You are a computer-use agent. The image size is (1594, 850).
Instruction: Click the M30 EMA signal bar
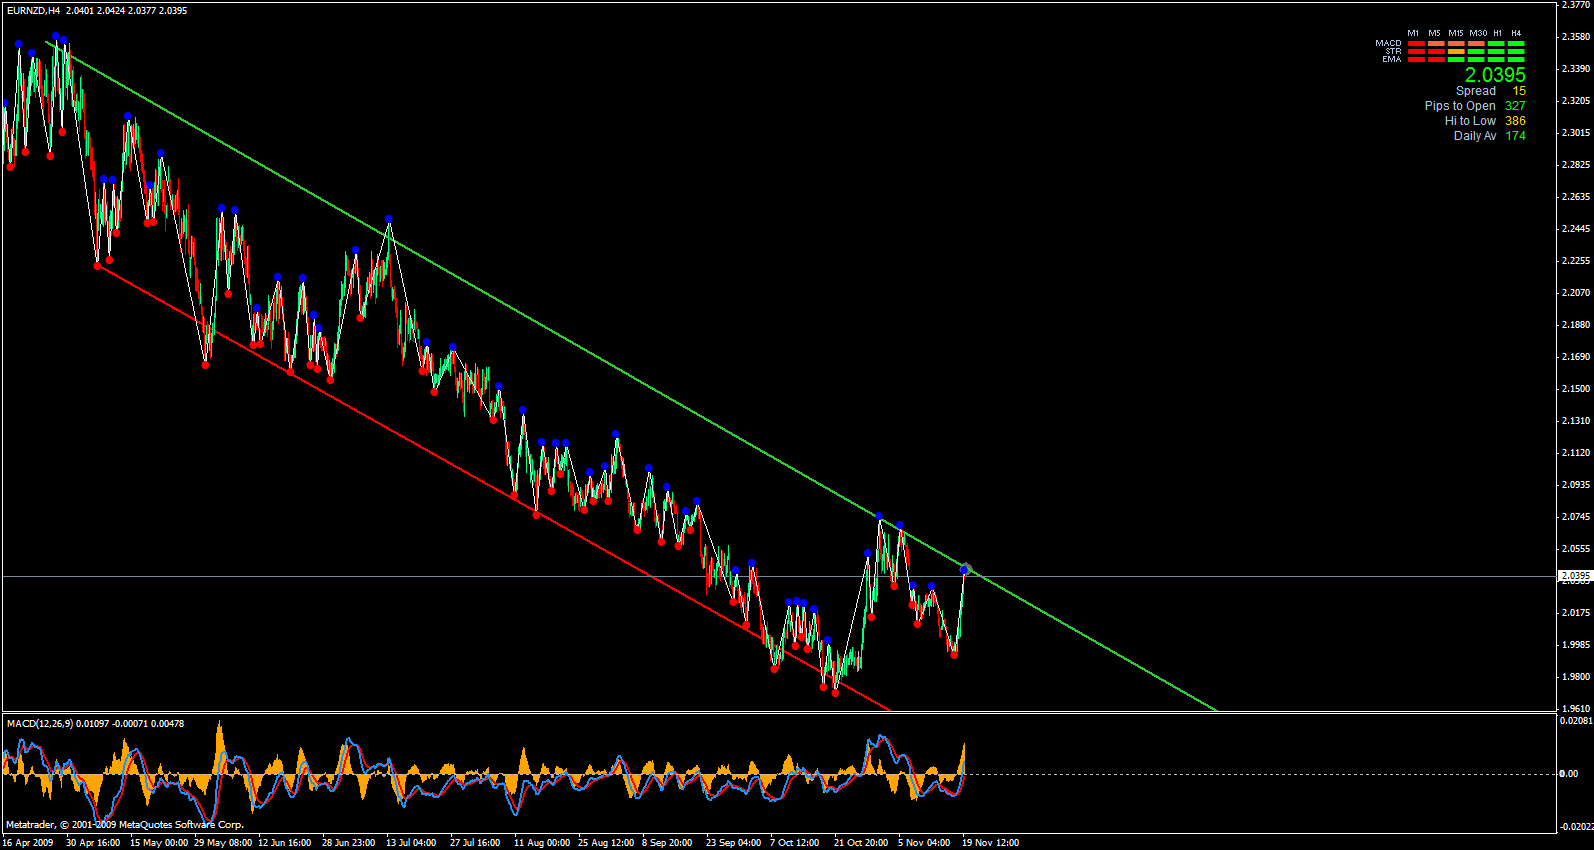coord(1476,60)
